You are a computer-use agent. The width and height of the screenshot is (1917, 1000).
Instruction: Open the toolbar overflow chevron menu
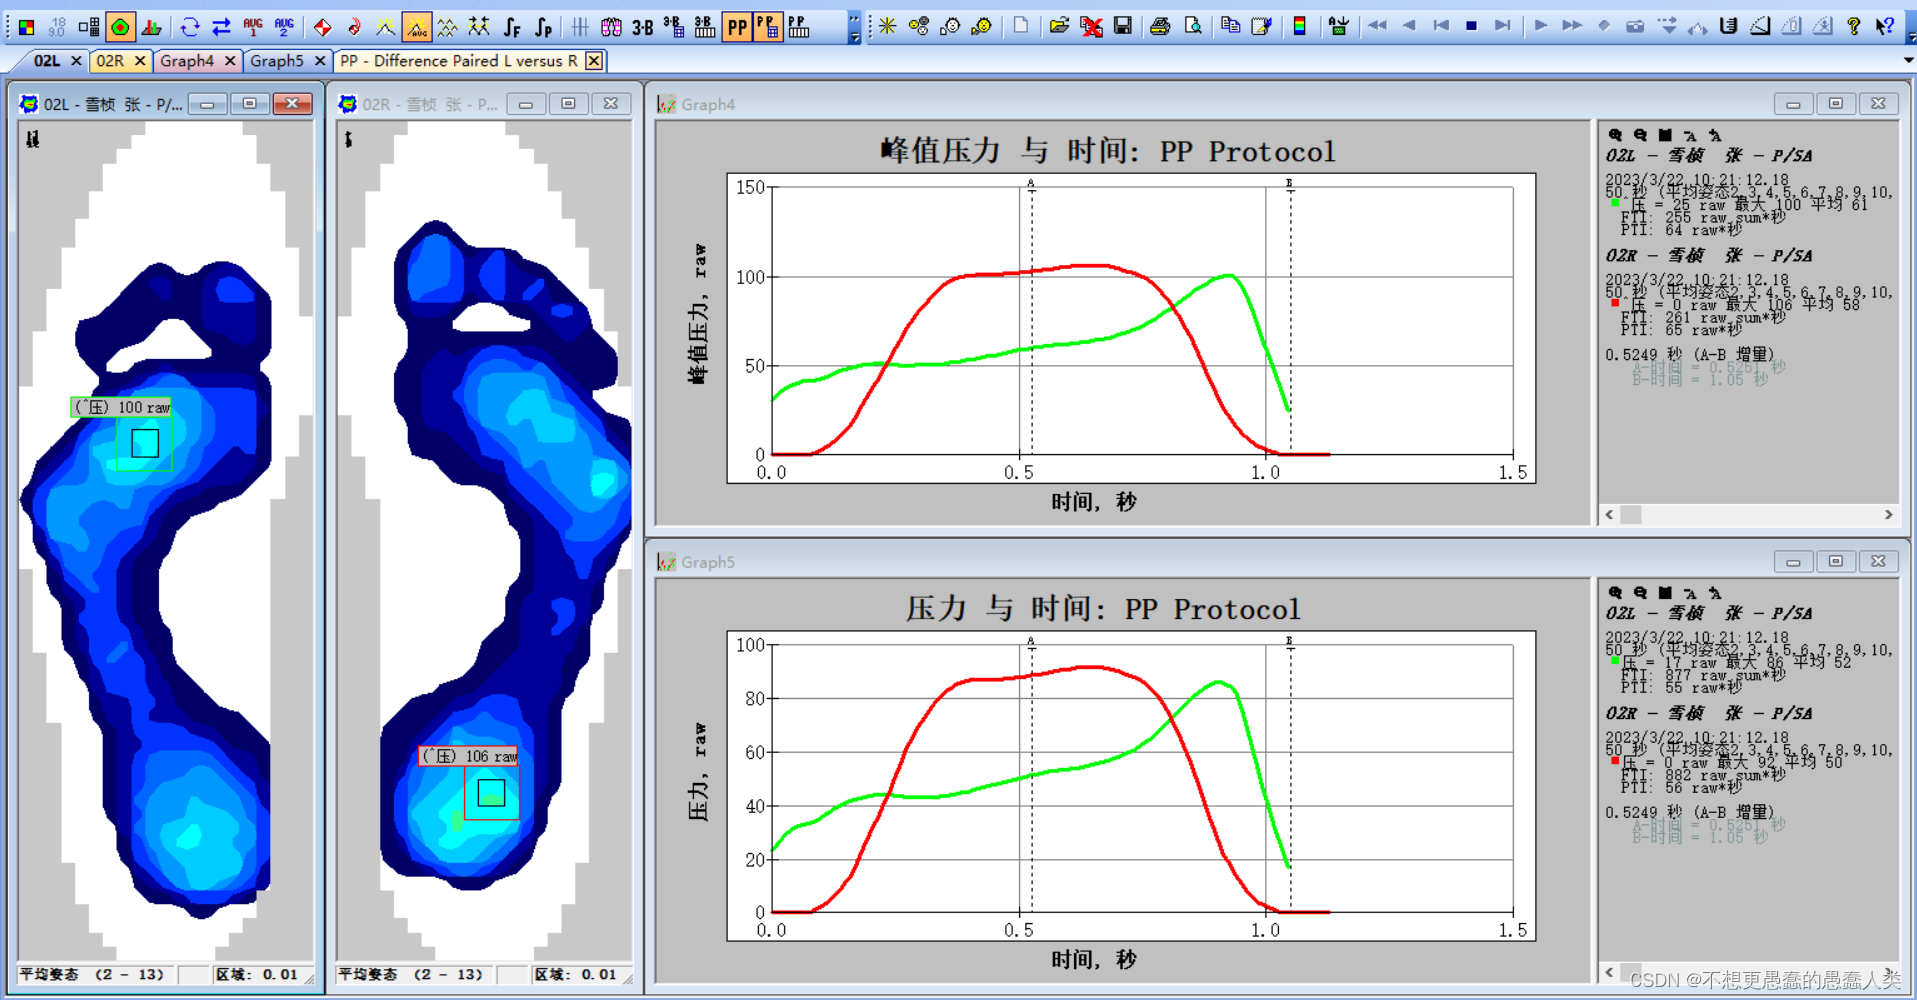[x=852, y=28]
